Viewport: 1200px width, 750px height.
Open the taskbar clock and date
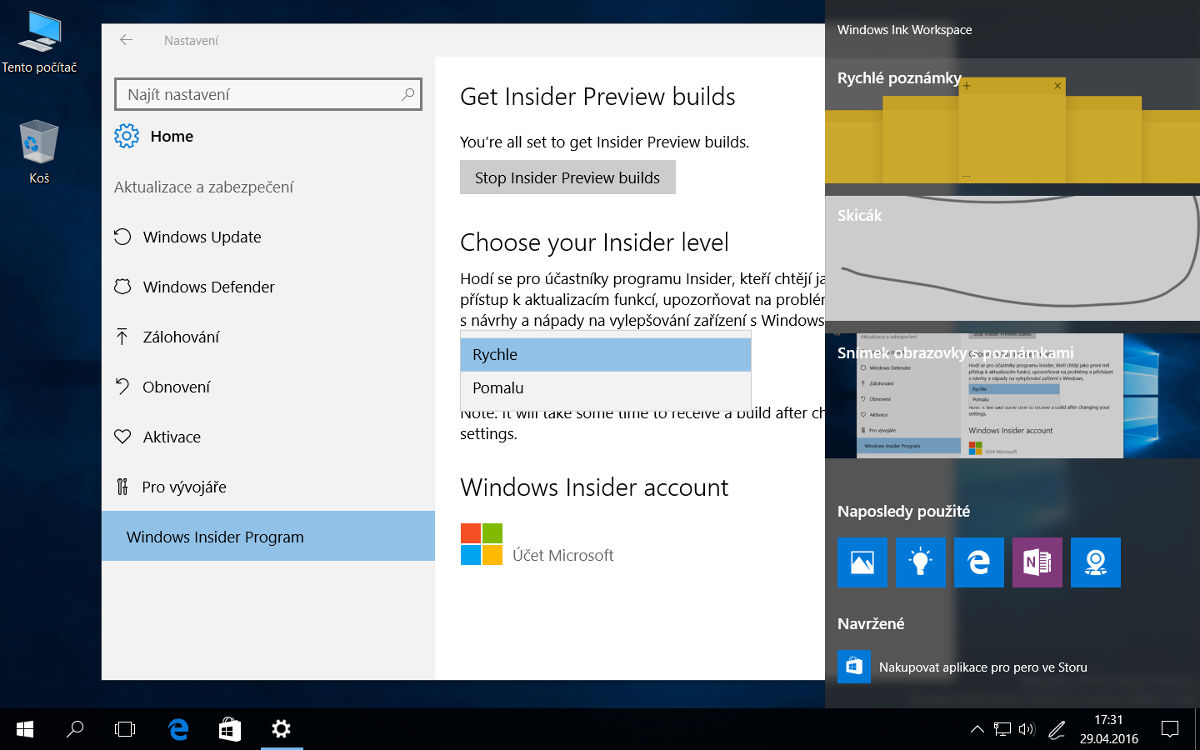[1108, 729]
